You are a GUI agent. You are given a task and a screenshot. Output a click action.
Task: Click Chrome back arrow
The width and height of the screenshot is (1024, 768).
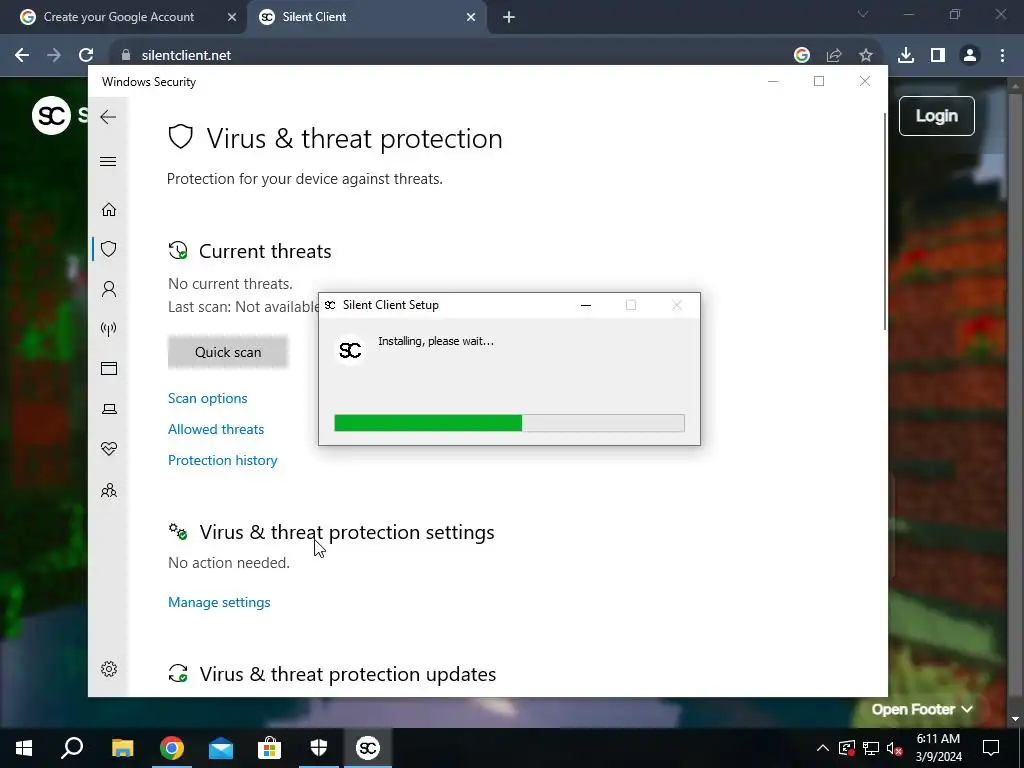(22, 56)
